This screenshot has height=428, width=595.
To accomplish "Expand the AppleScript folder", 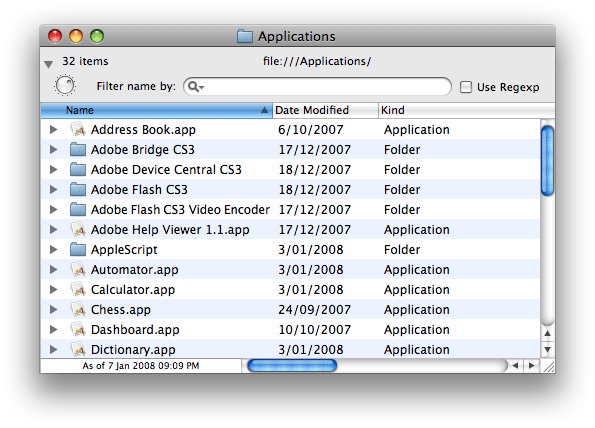I will point(54,250).
